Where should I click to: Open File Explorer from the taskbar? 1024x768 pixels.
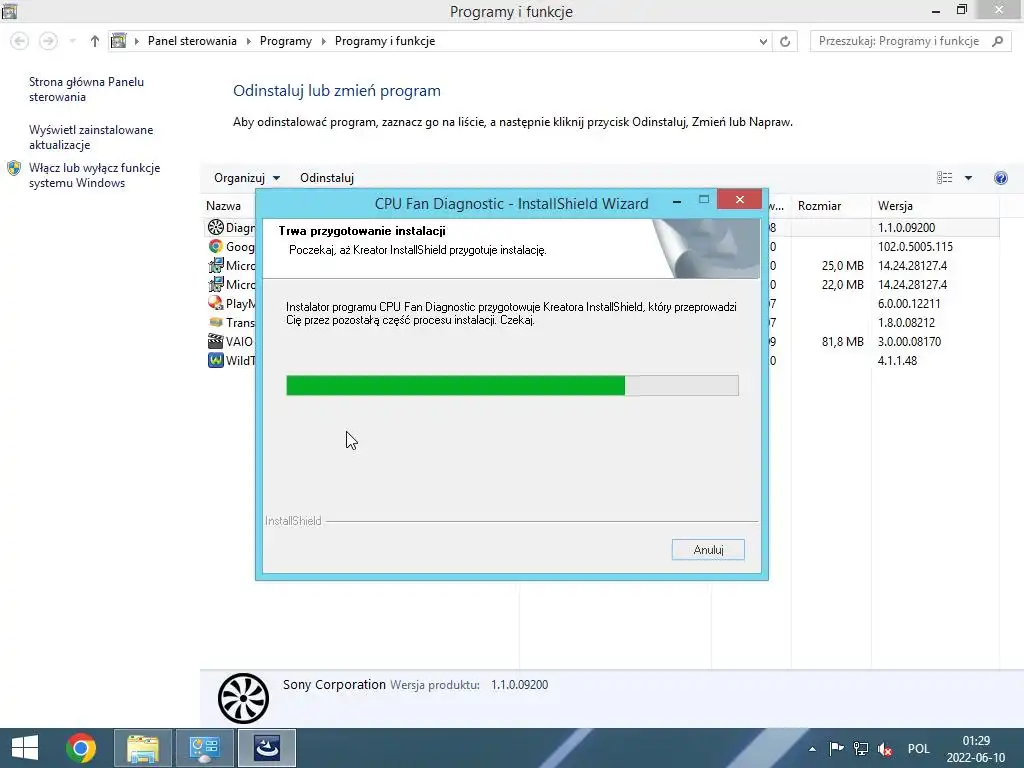click(x=143, y=748)
